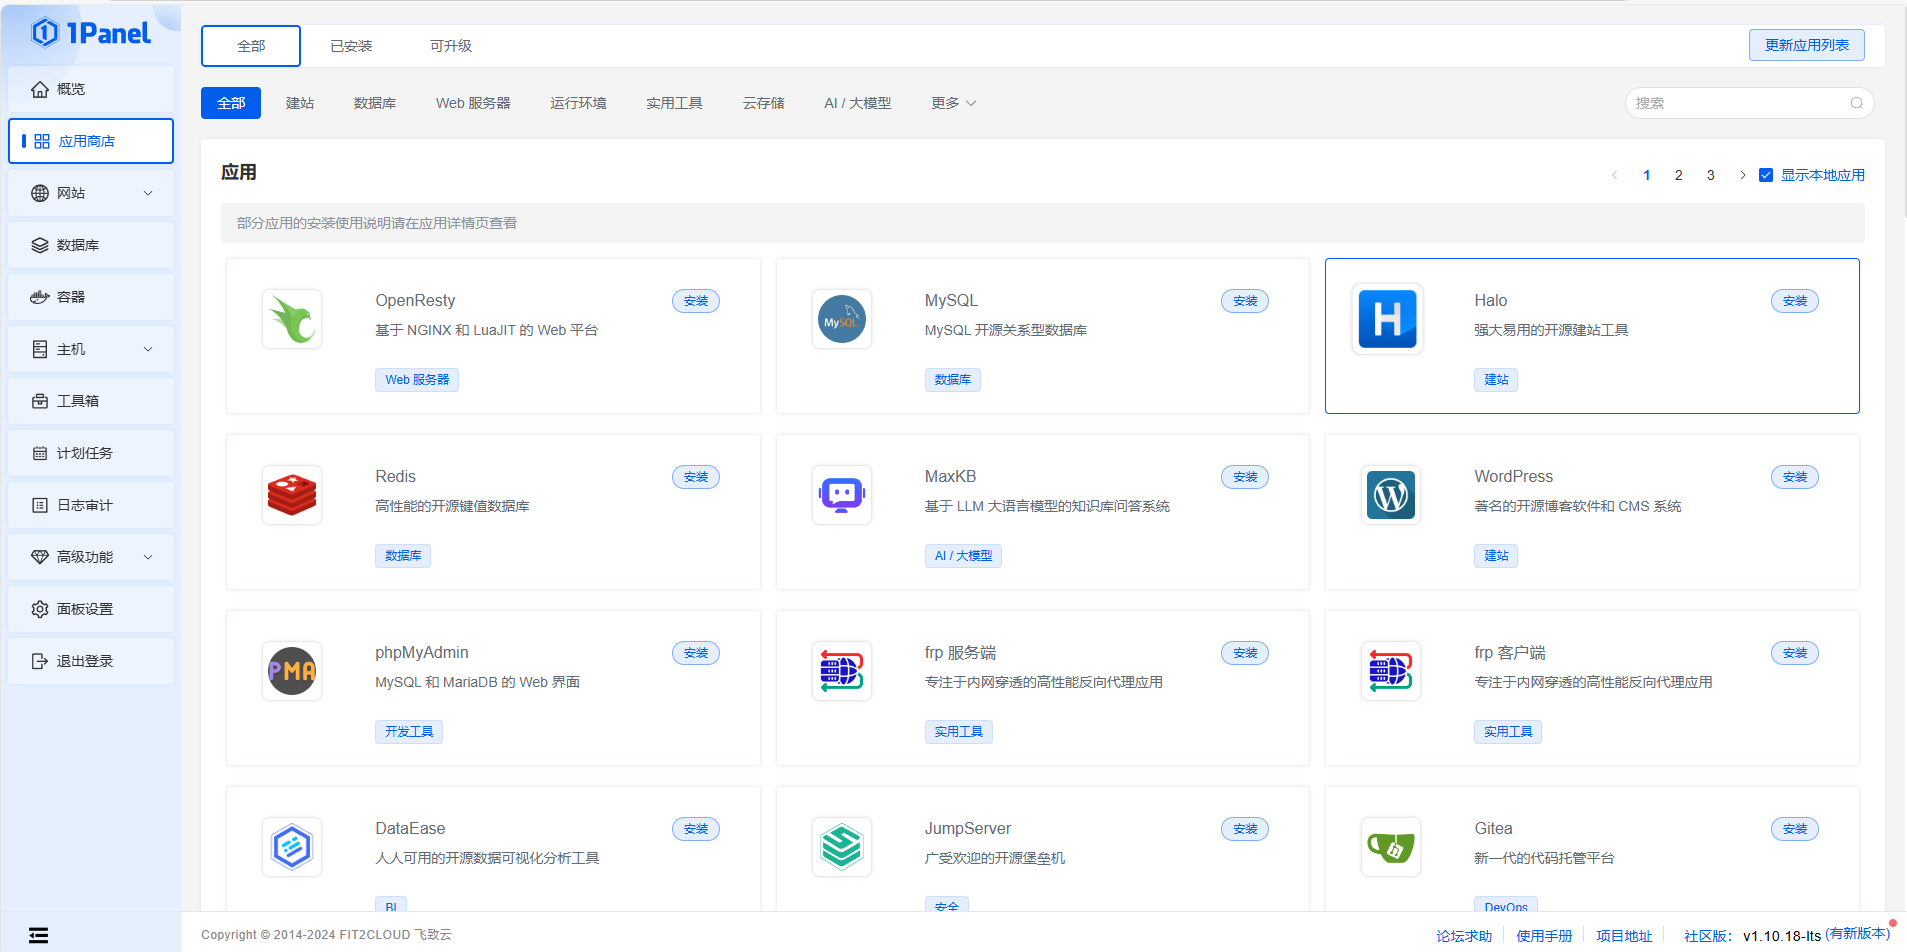Select the 应用商店 grid icon
The width and height of the screenshot is (1907, 952).
42,141
